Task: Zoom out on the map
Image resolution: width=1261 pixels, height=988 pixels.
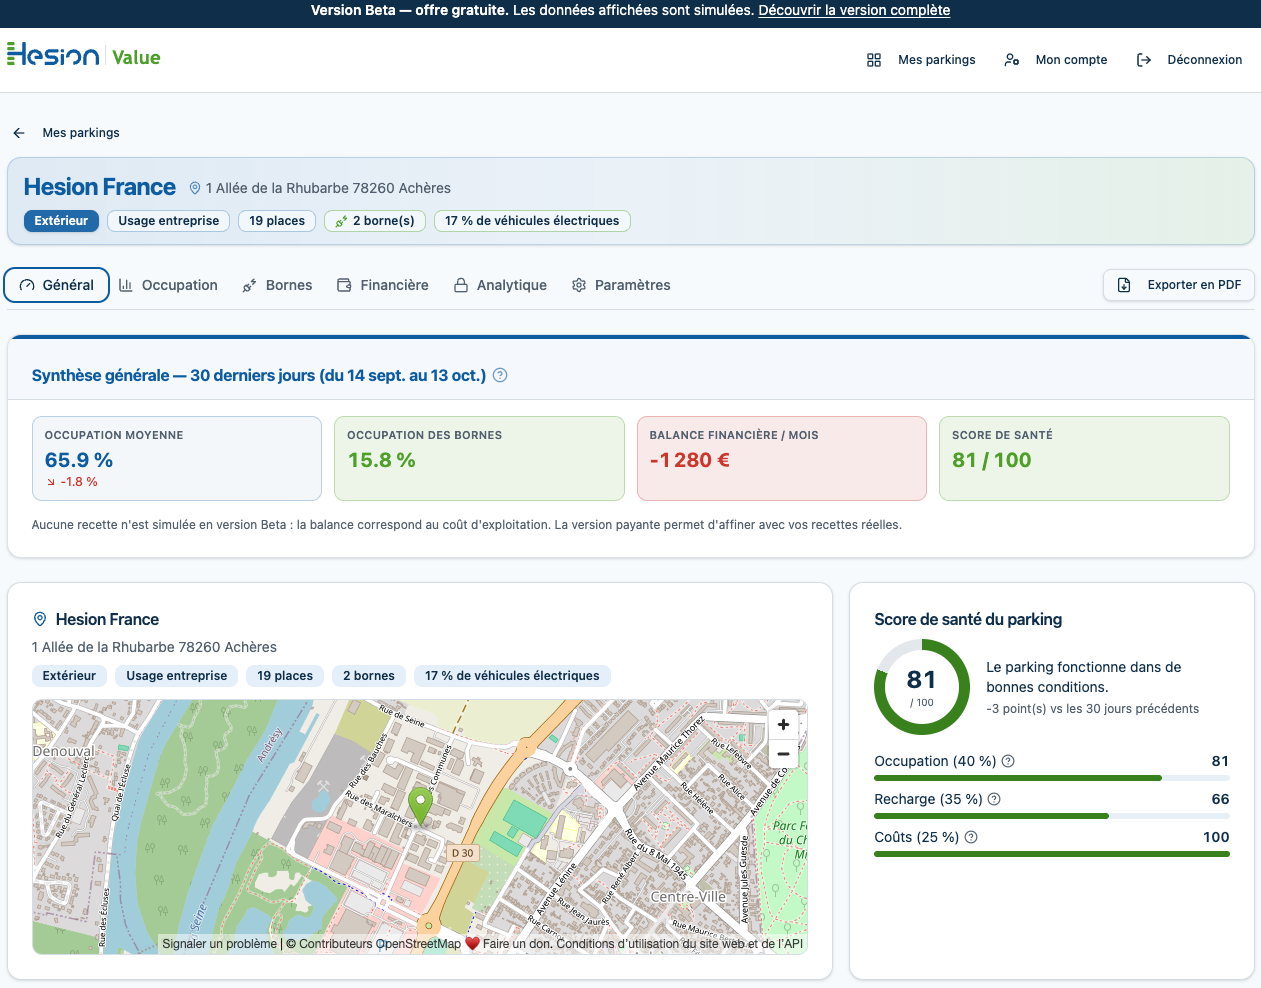Action: click(783, 754)
